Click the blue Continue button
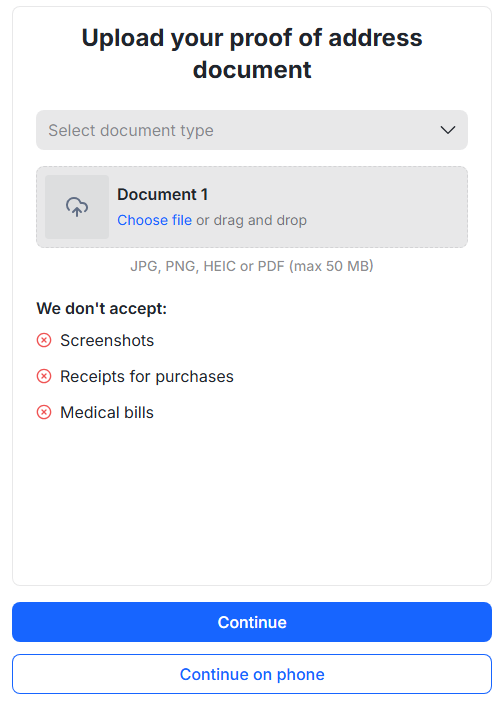The height and width of the screenshot is (706, 498). pos(252,622)
